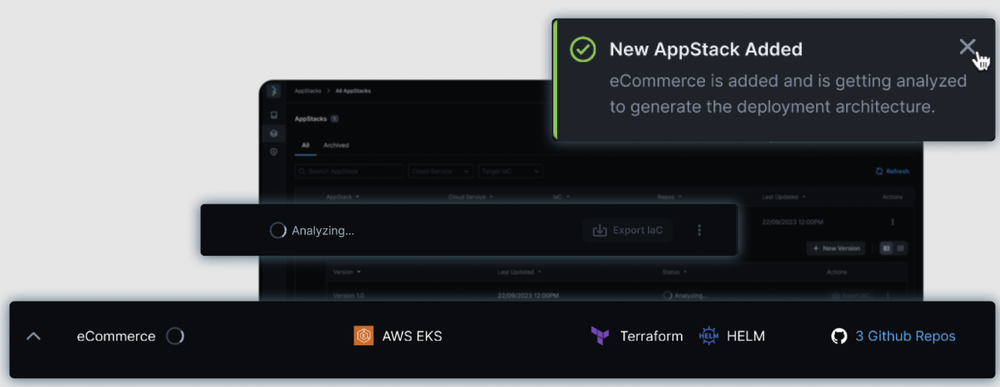The width and height of the screenshot is (1000, 387).
Task: Switch to the Archived tab
Action: tap(336, 145)
